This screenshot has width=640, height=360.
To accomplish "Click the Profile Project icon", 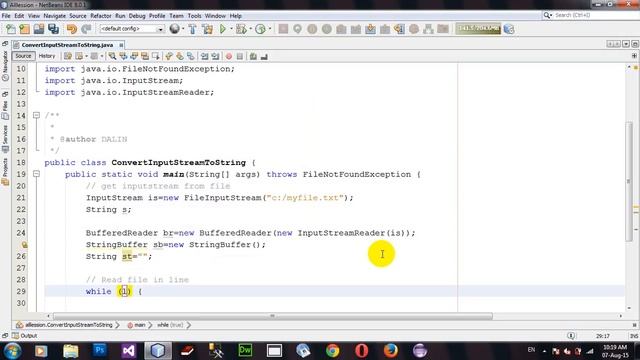I will 260,29.
